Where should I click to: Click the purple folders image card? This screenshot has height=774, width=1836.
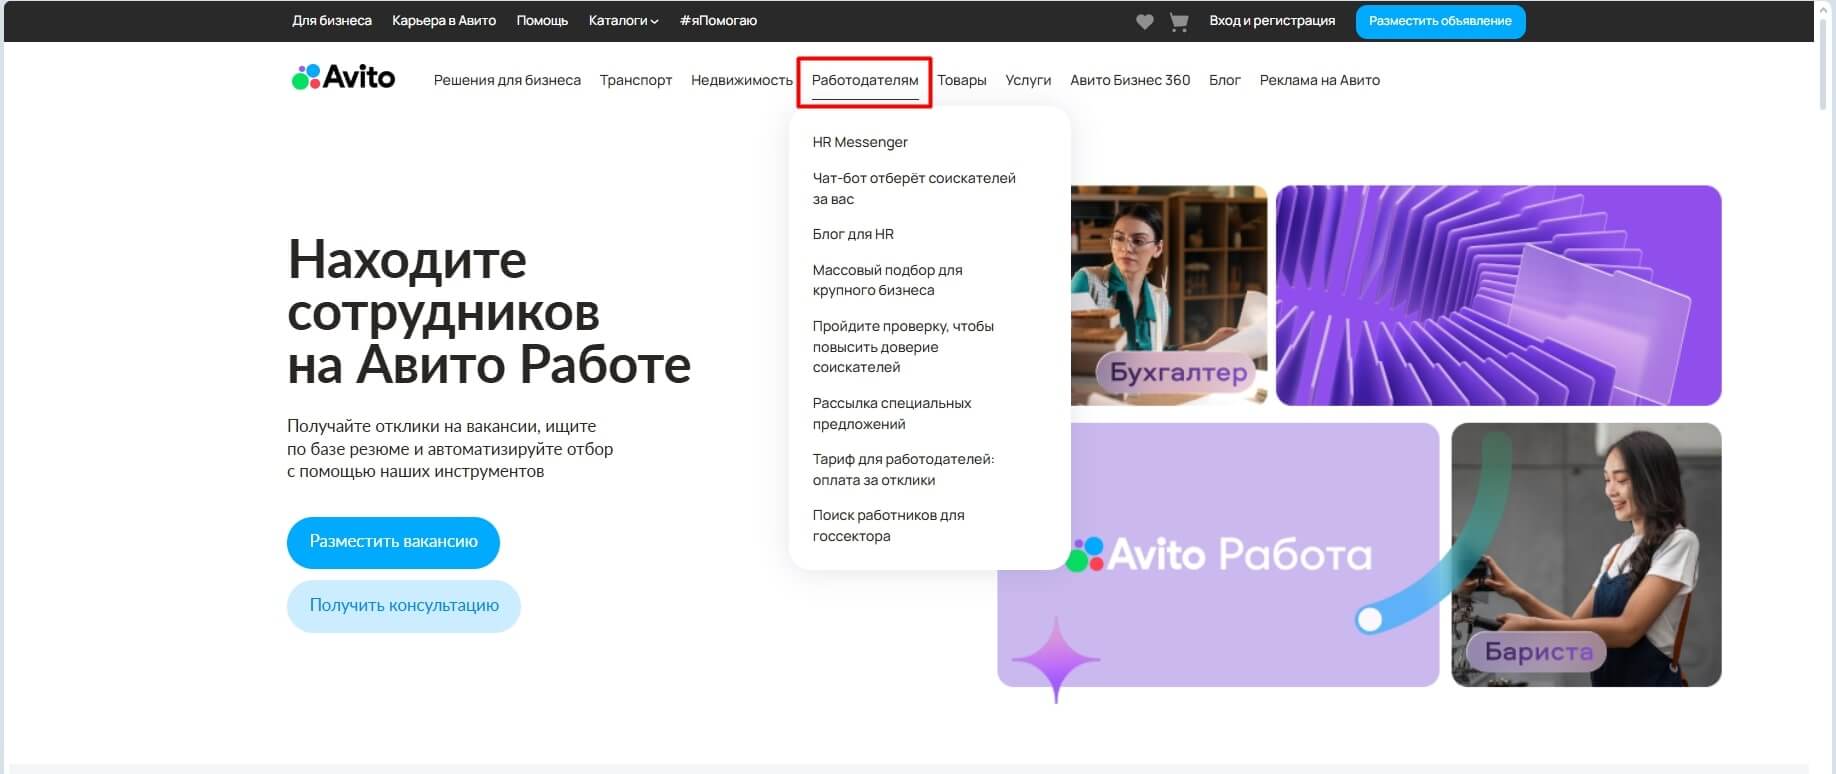(x=1498, y=295)
